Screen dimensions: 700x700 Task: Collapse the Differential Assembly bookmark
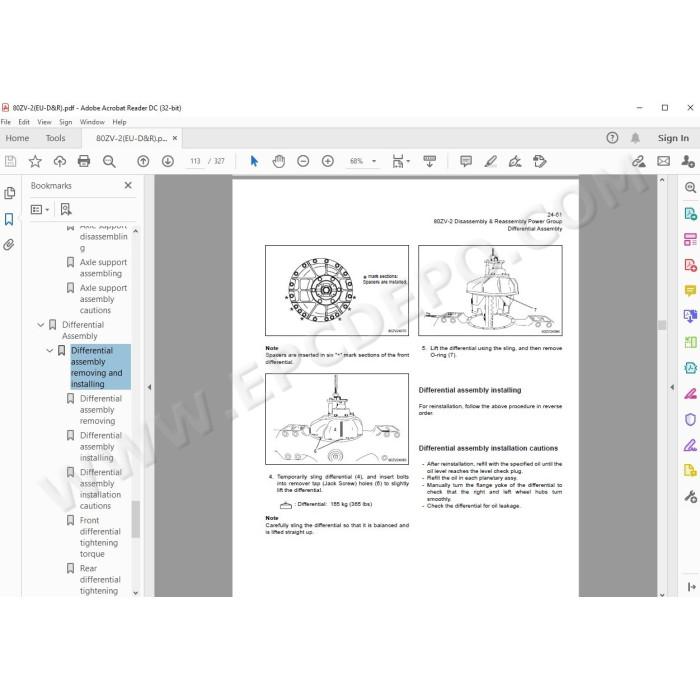tap(41, 325)
